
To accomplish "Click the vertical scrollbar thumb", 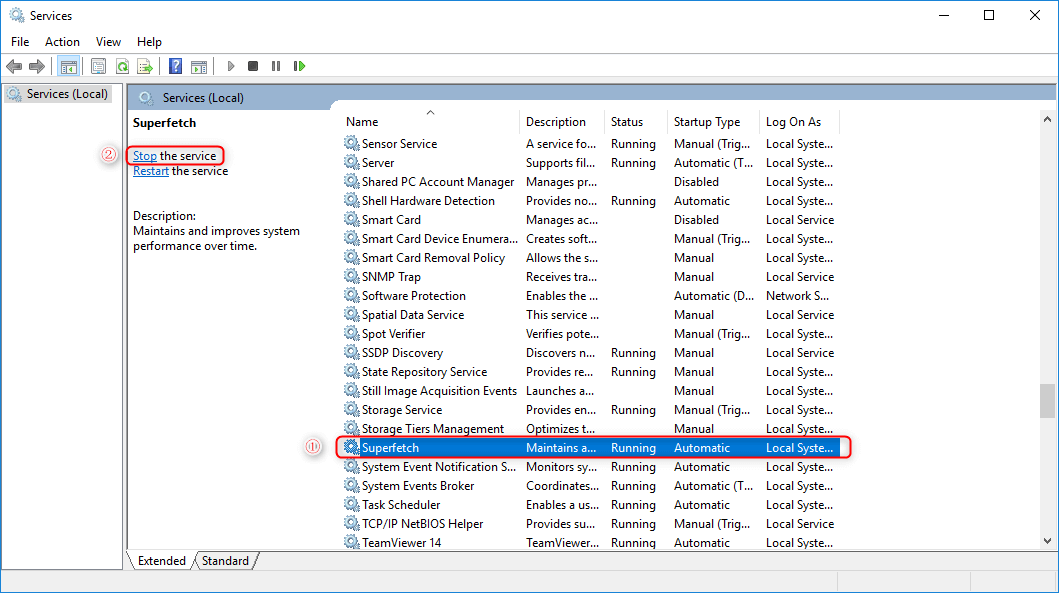I will (x=1048, y=401).
